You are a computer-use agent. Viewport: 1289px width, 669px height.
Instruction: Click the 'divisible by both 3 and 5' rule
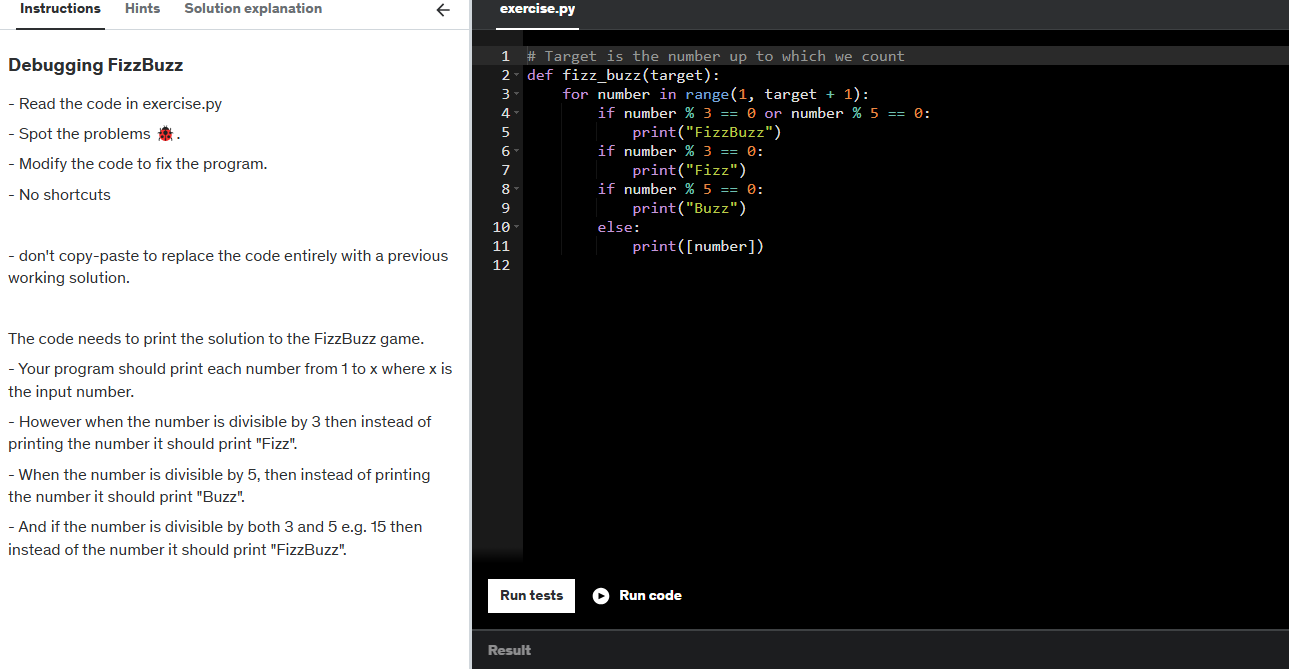coord(215,538)
